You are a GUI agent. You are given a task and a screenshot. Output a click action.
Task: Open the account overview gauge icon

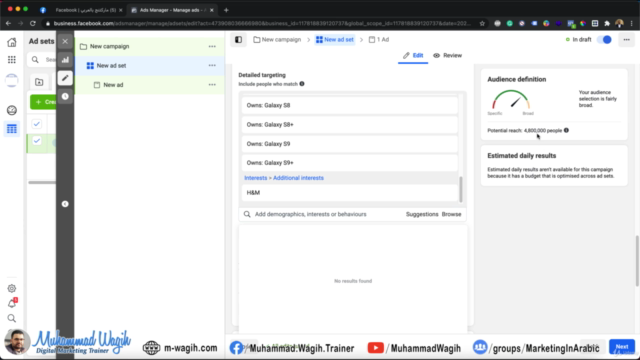(x=12, y=110)
